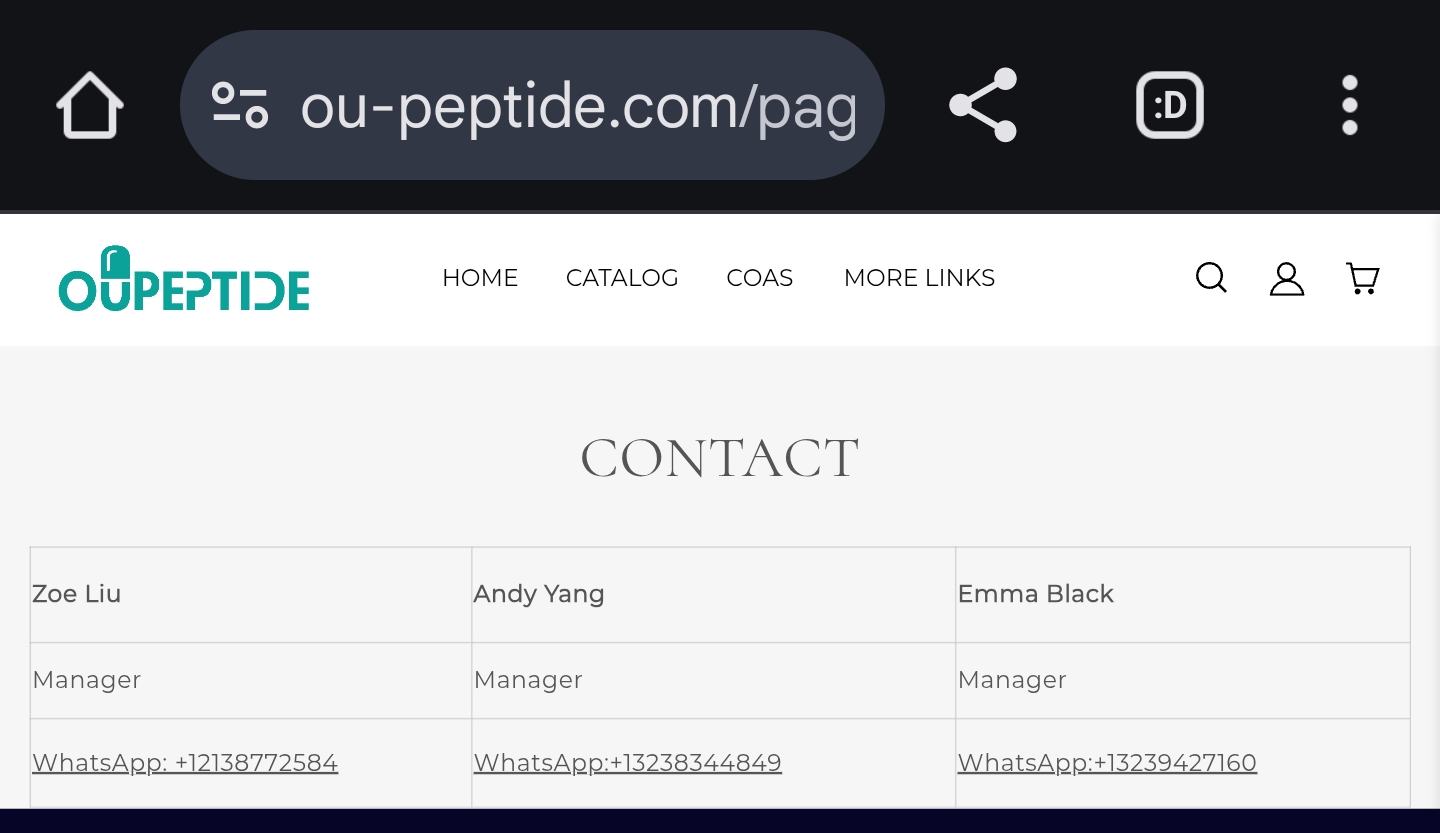Click the OUPEPTIDE logo
The height and width of the screenshot is (833, 1440).
(x=184, y=279)
